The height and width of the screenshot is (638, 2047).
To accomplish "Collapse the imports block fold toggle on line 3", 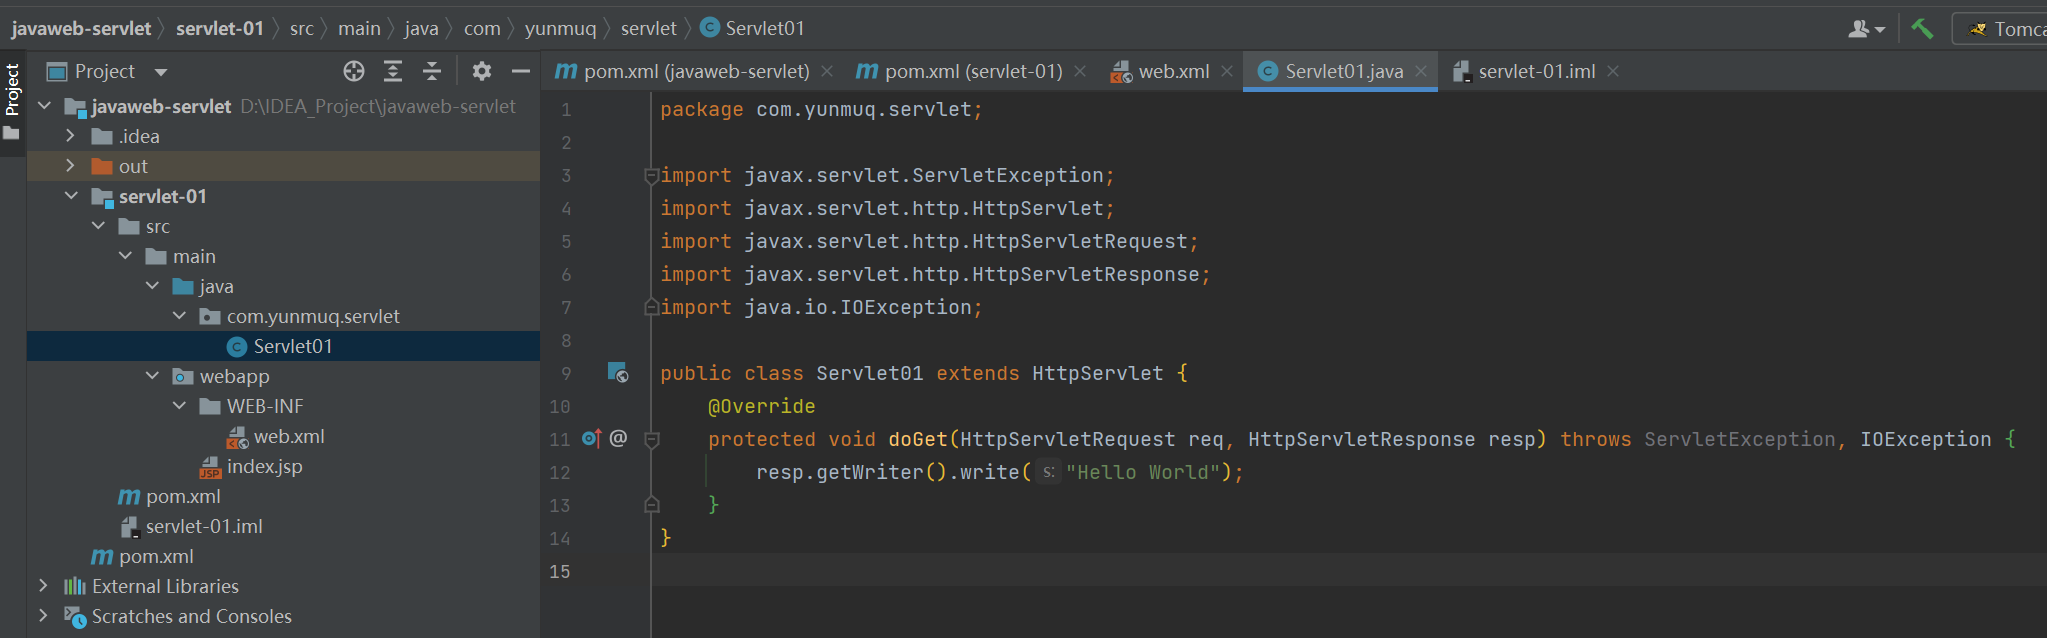I will 652,176.
